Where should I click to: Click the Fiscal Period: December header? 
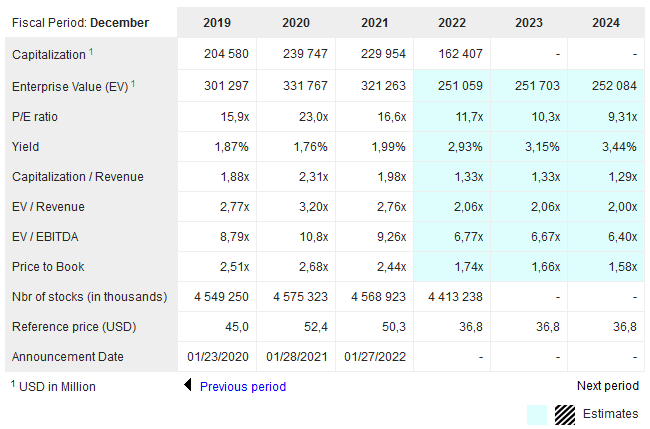pos(80,23)
